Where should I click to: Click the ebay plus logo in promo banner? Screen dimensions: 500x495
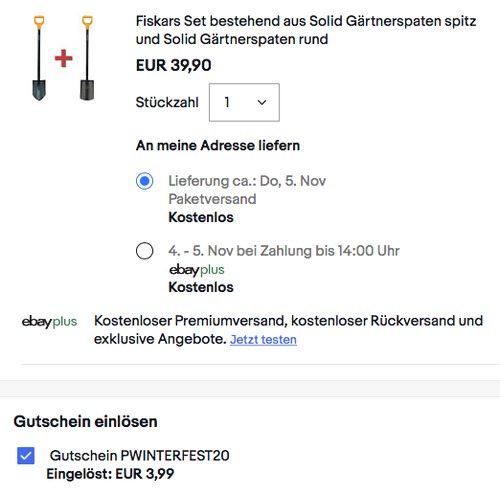pyautogui.click(x=49, y=322)
